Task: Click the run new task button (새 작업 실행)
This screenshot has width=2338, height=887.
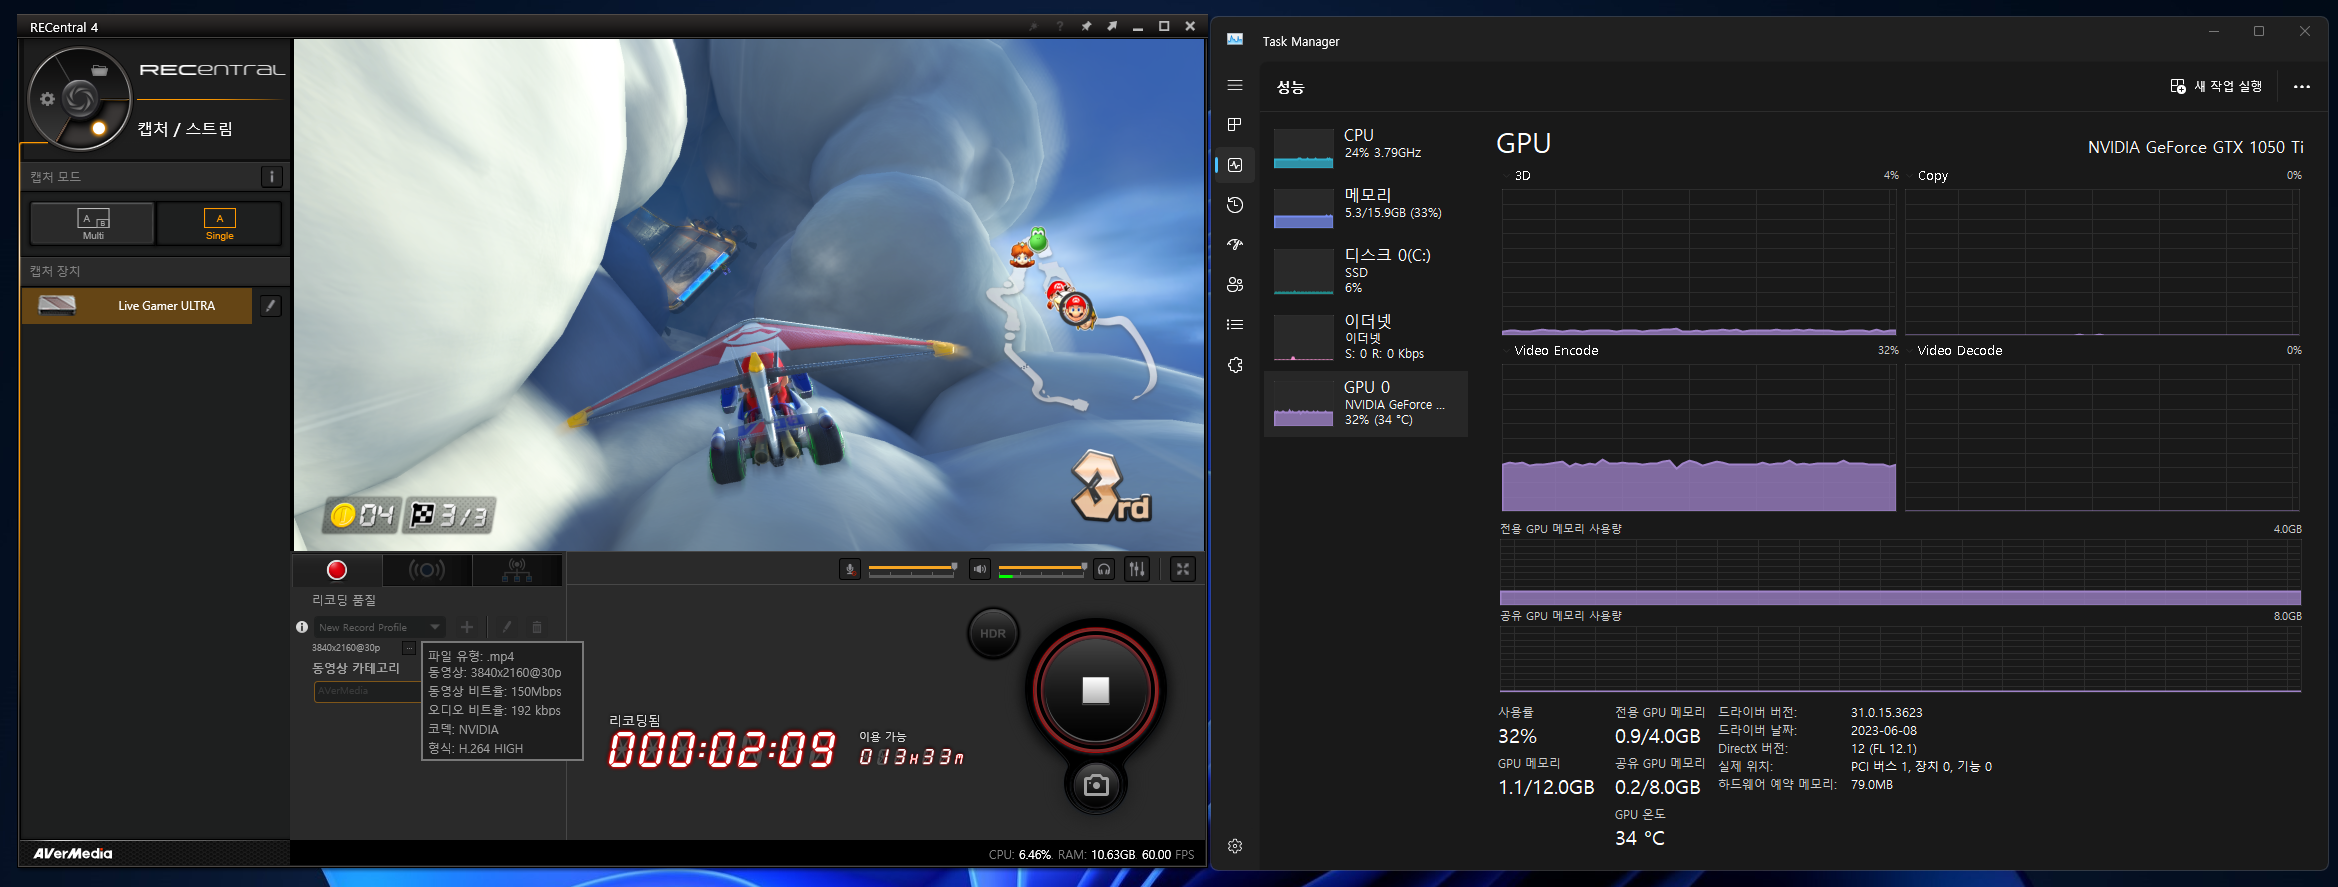Action: 2216,87
